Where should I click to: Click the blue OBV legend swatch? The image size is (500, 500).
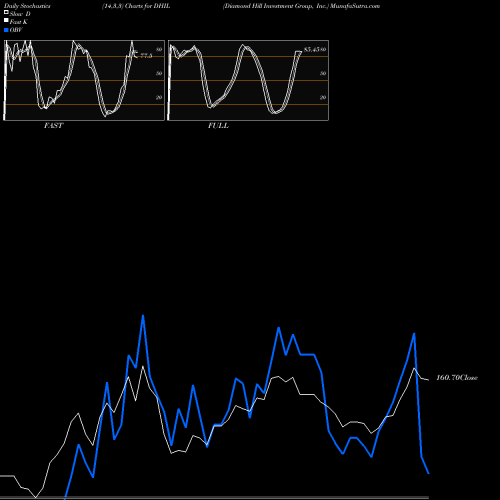tap(6, 30)
